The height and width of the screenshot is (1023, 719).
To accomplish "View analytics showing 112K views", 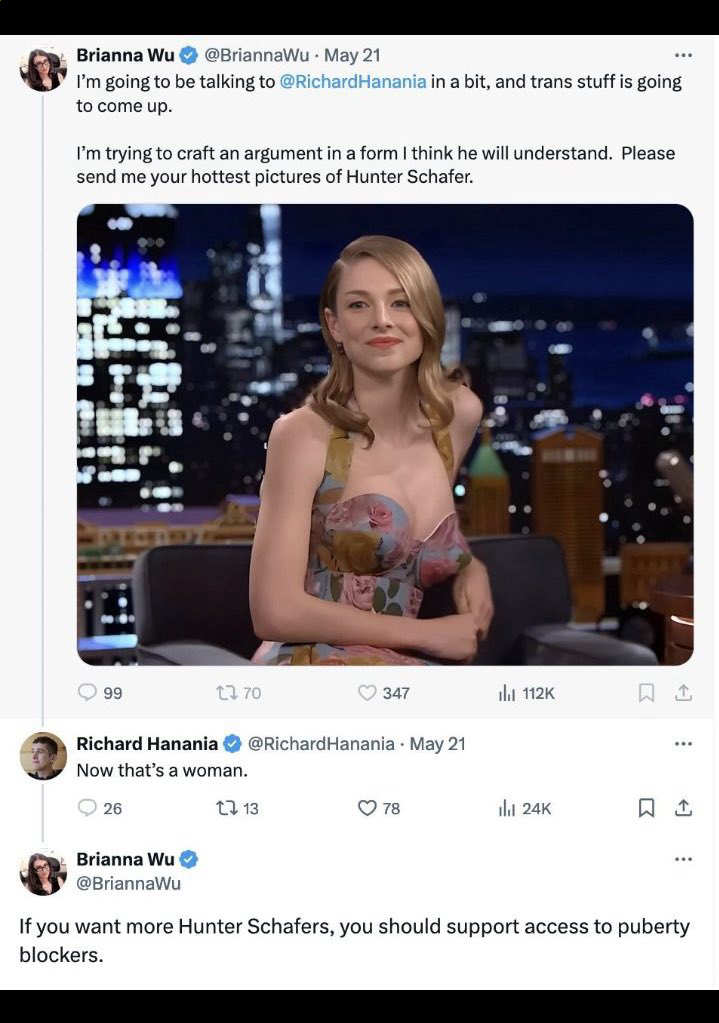I will (x=507, y=693).
